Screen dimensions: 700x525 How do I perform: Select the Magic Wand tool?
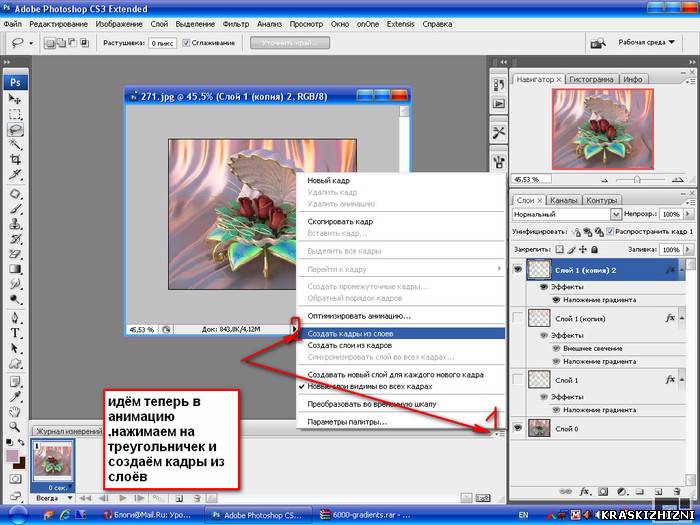[x=15, y=144]
